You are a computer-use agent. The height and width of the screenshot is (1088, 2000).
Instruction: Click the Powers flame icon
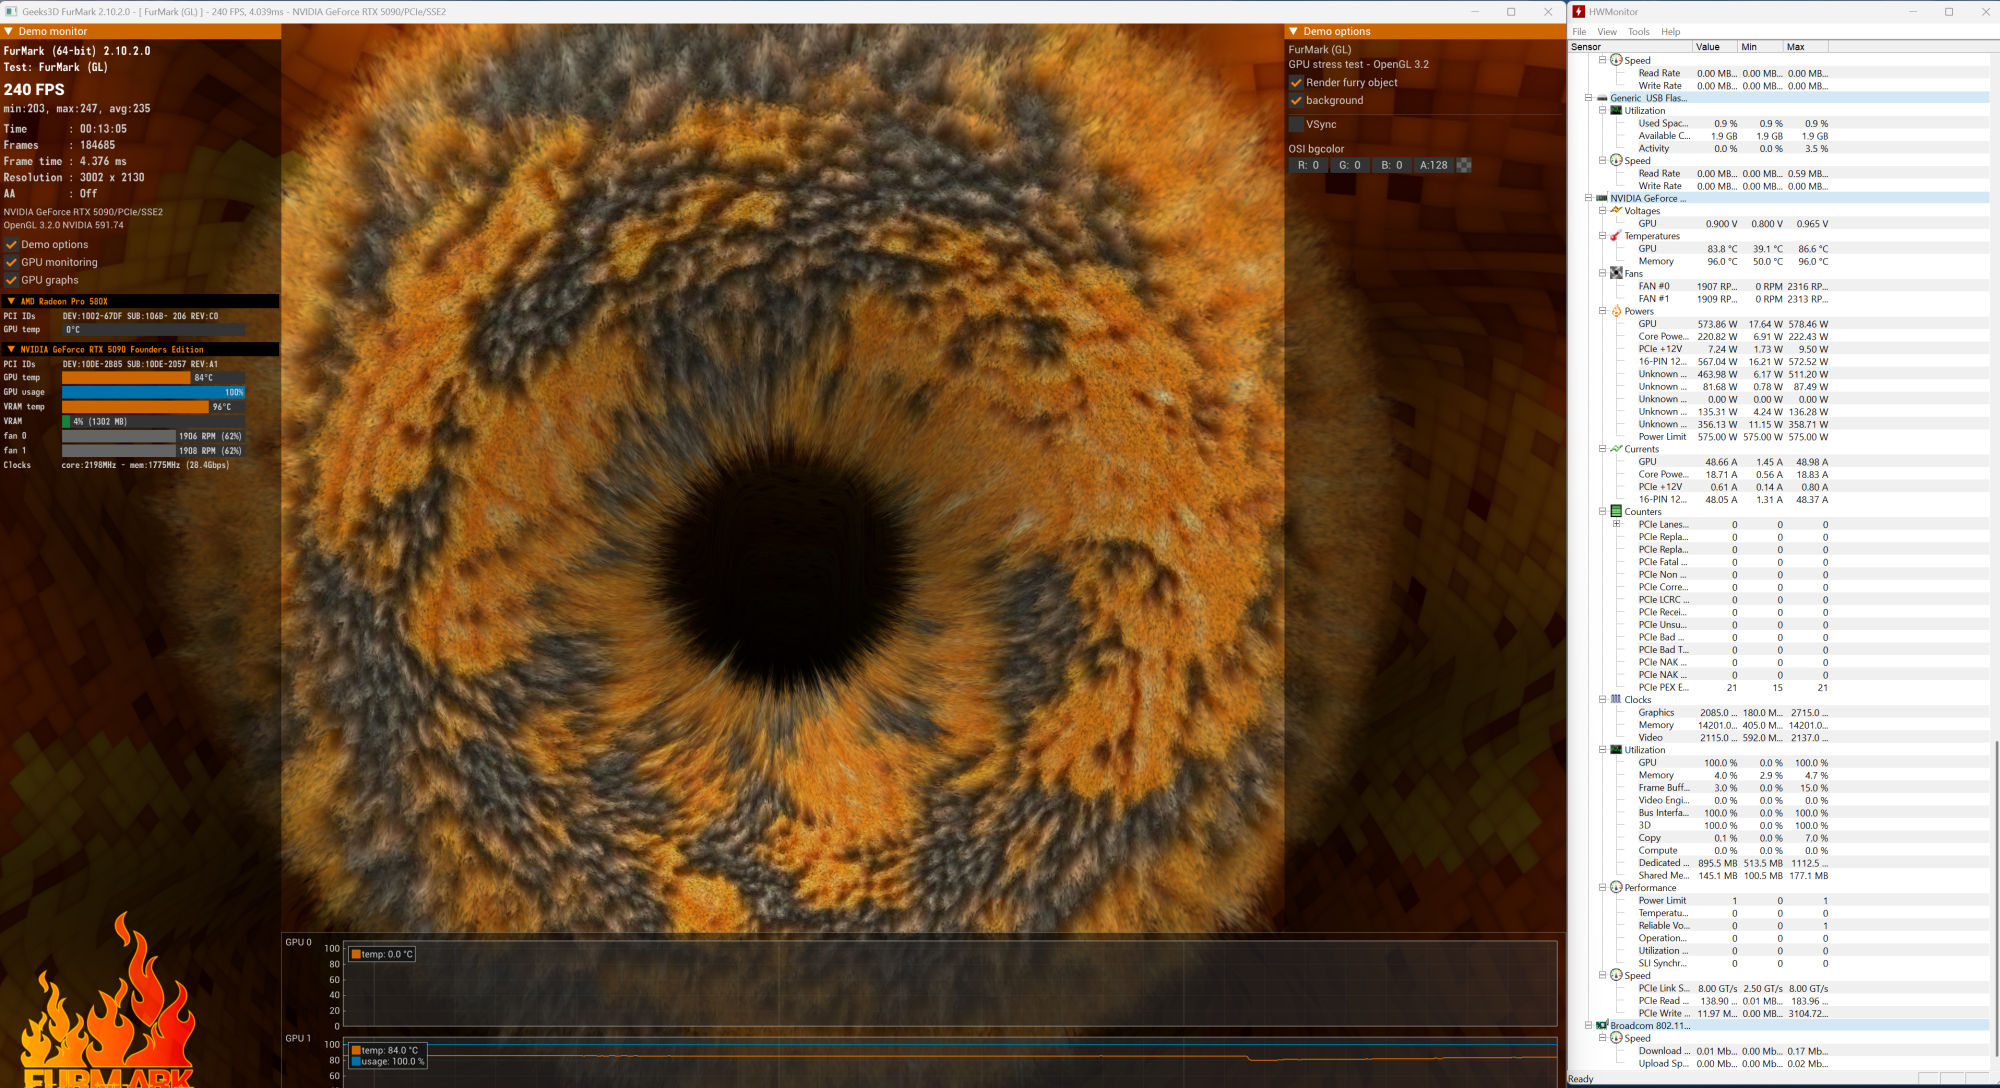(1616, 311)
